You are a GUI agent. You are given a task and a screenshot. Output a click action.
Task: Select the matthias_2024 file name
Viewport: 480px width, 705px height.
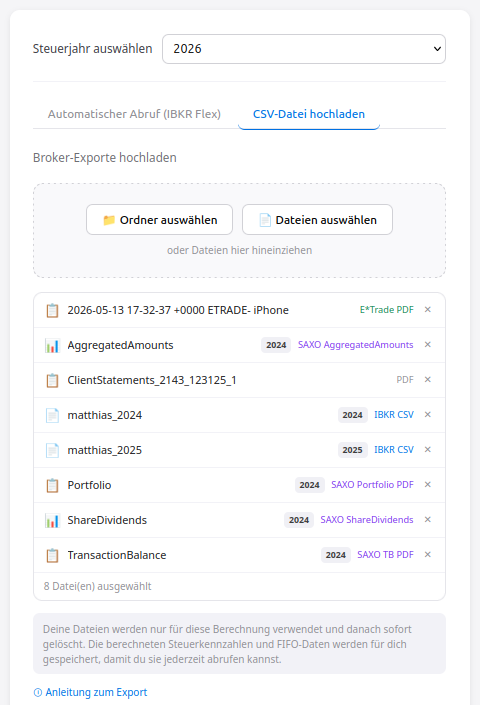[105, 415]
